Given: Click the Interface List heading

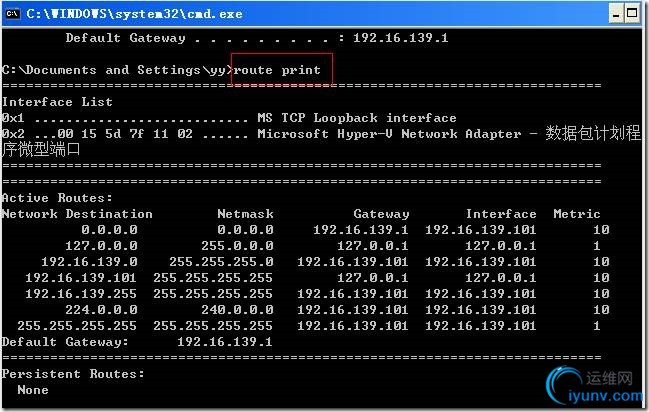Looking at the screenshot, I should coord(57,102).
